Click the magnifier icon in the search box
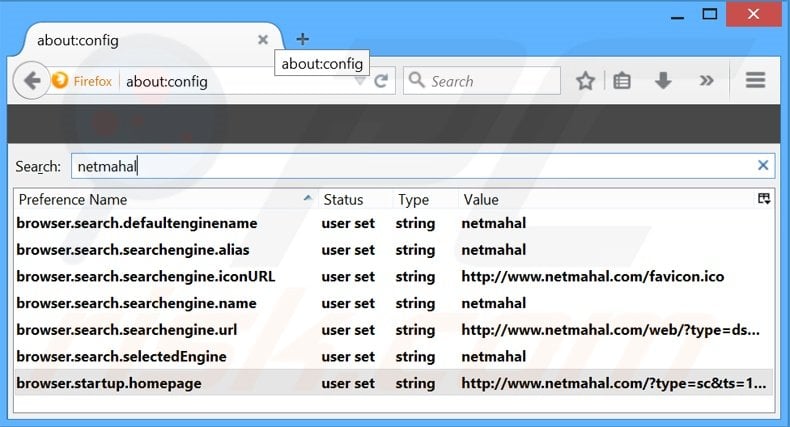 coord(416,80)
